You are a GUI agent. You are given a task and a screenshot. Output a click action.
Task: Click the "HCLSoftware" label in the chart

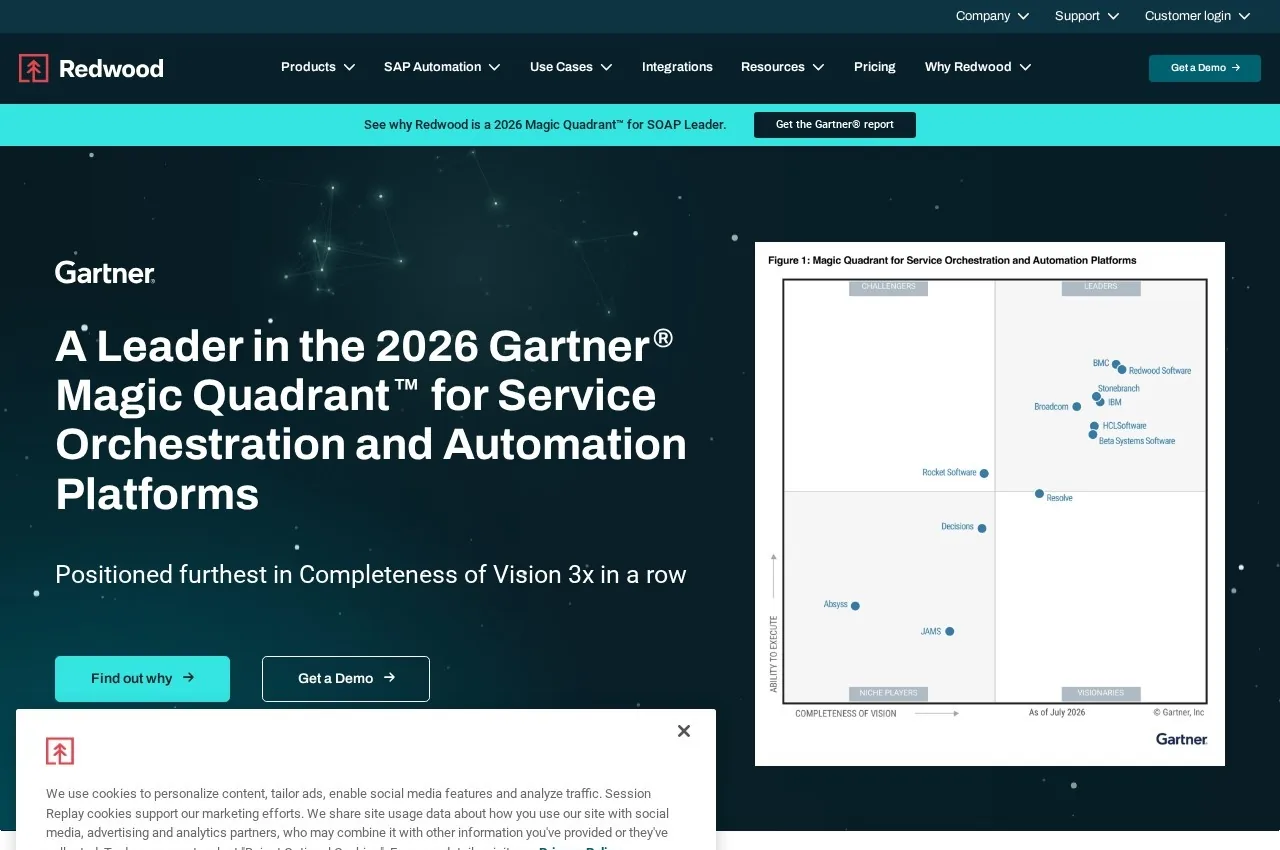(x=1125, y=426)
